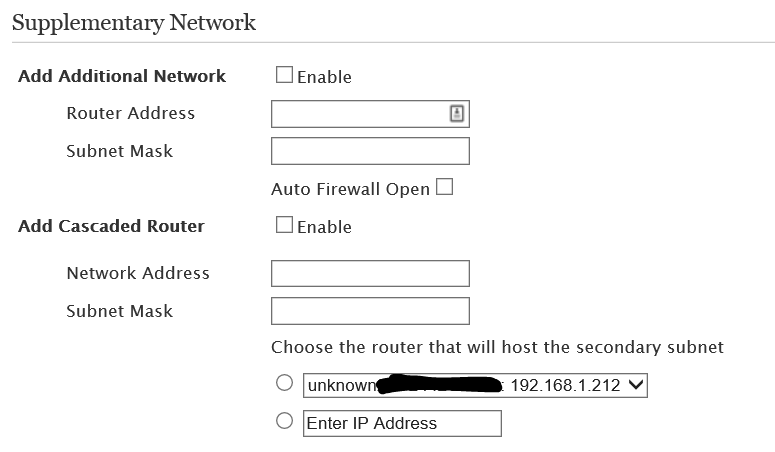Viewport: 775px width, 452px height.
Task: Click Enable label beside Add Cascaded Router
Action: tap(324, 227)
